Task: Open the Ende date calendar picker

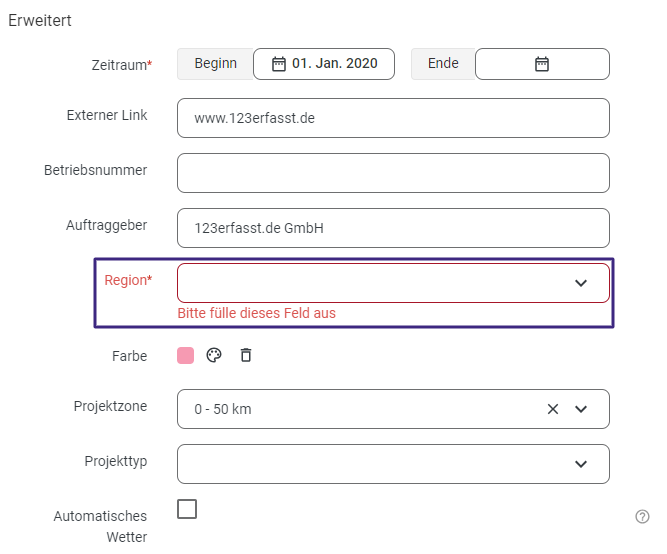Action: tap(542, 64)
